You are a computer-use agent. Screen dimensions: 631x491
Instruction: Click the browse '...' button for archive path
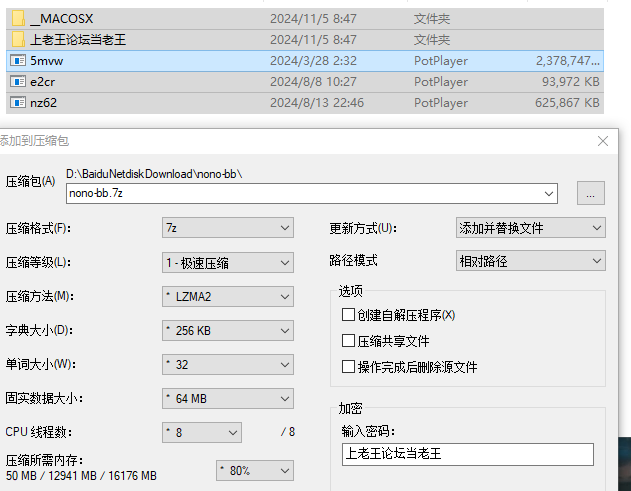590,193
